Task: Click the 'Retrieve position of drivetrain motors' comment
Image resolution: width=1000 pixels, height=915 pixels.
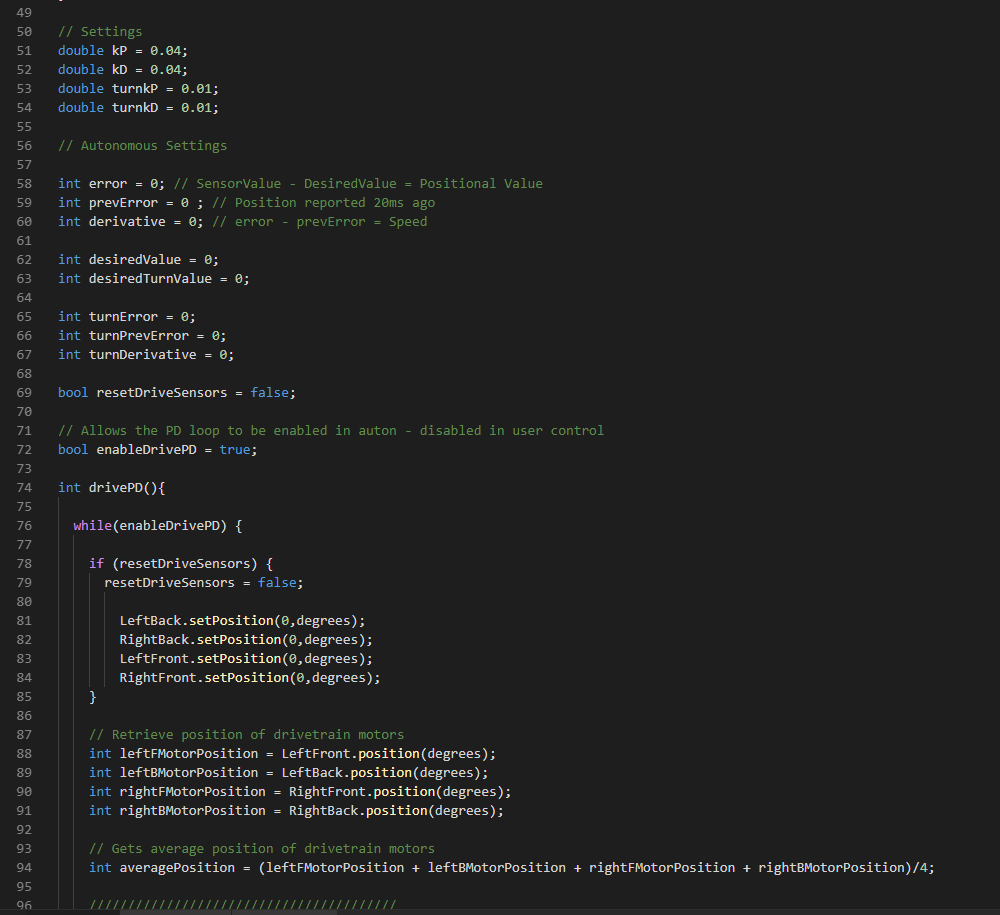Action: pos(258,735)
